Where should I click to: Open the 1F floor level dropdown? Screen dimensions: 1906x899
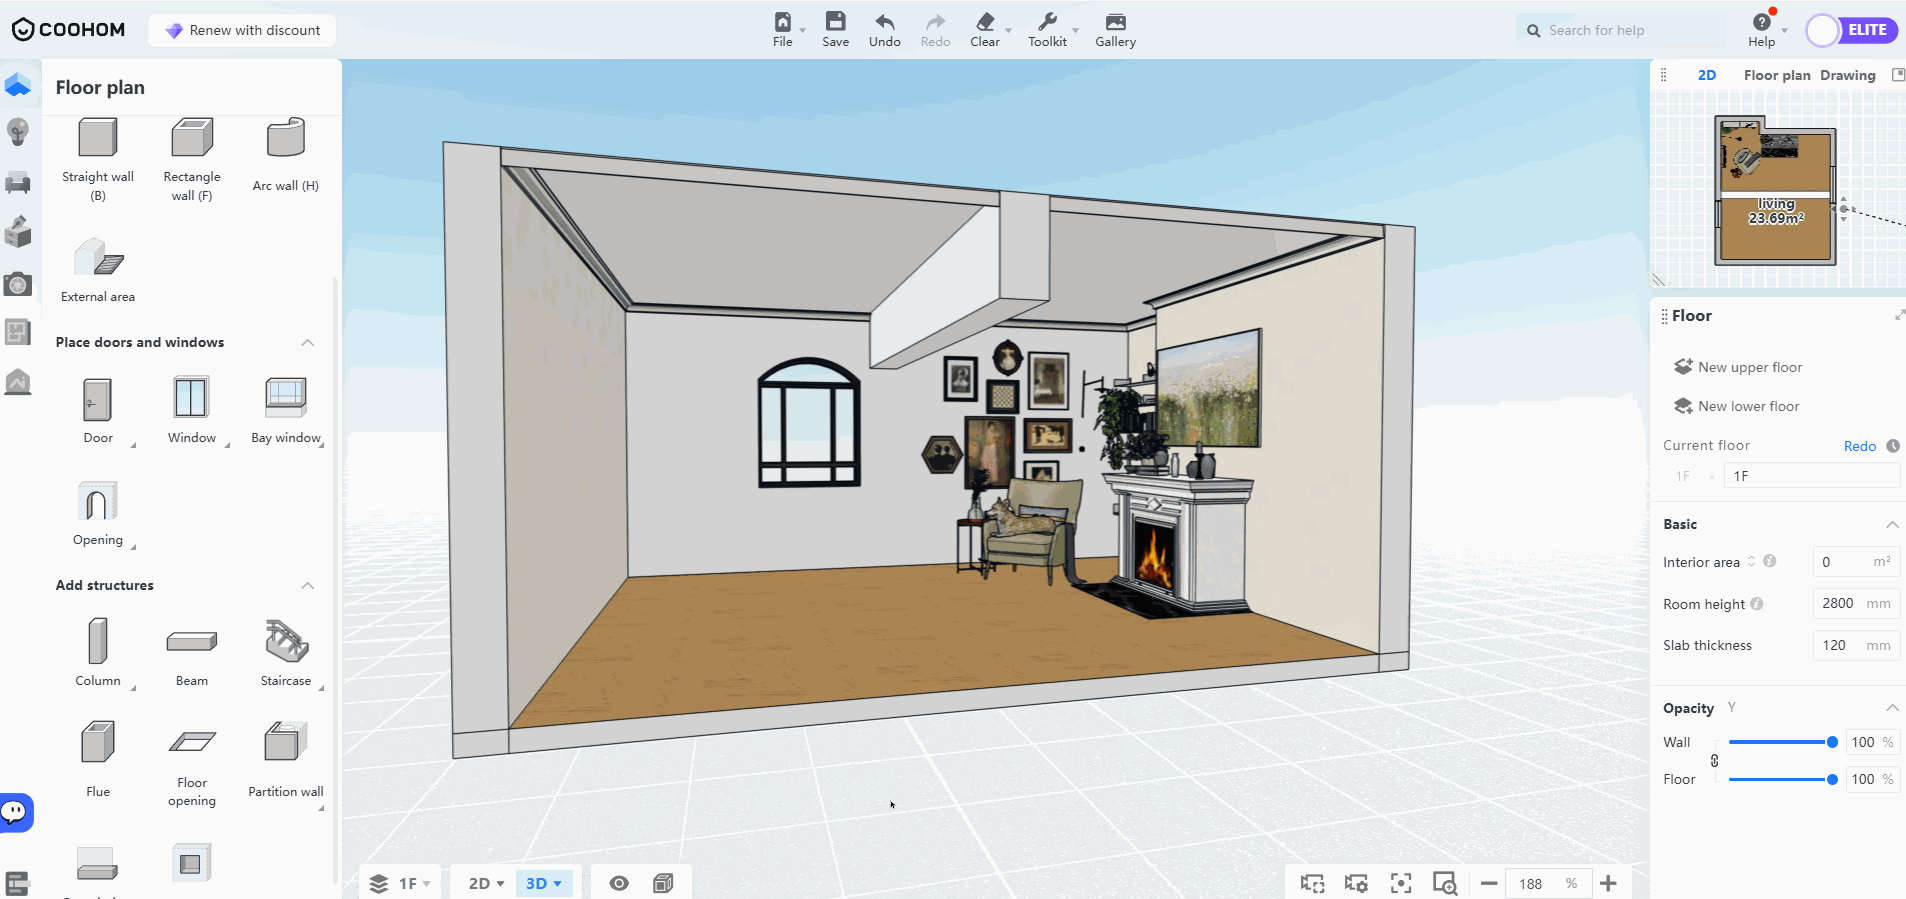400,883
